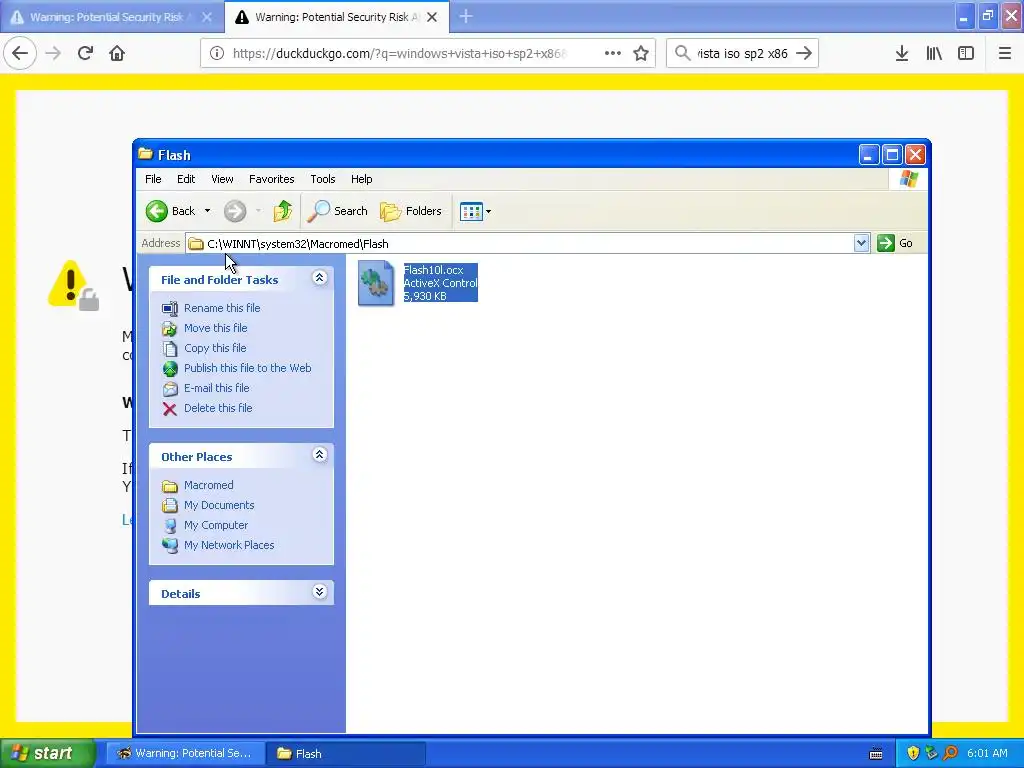Bookmark this page with the star
1024x768 pixels.
click(x=641, y=53)
